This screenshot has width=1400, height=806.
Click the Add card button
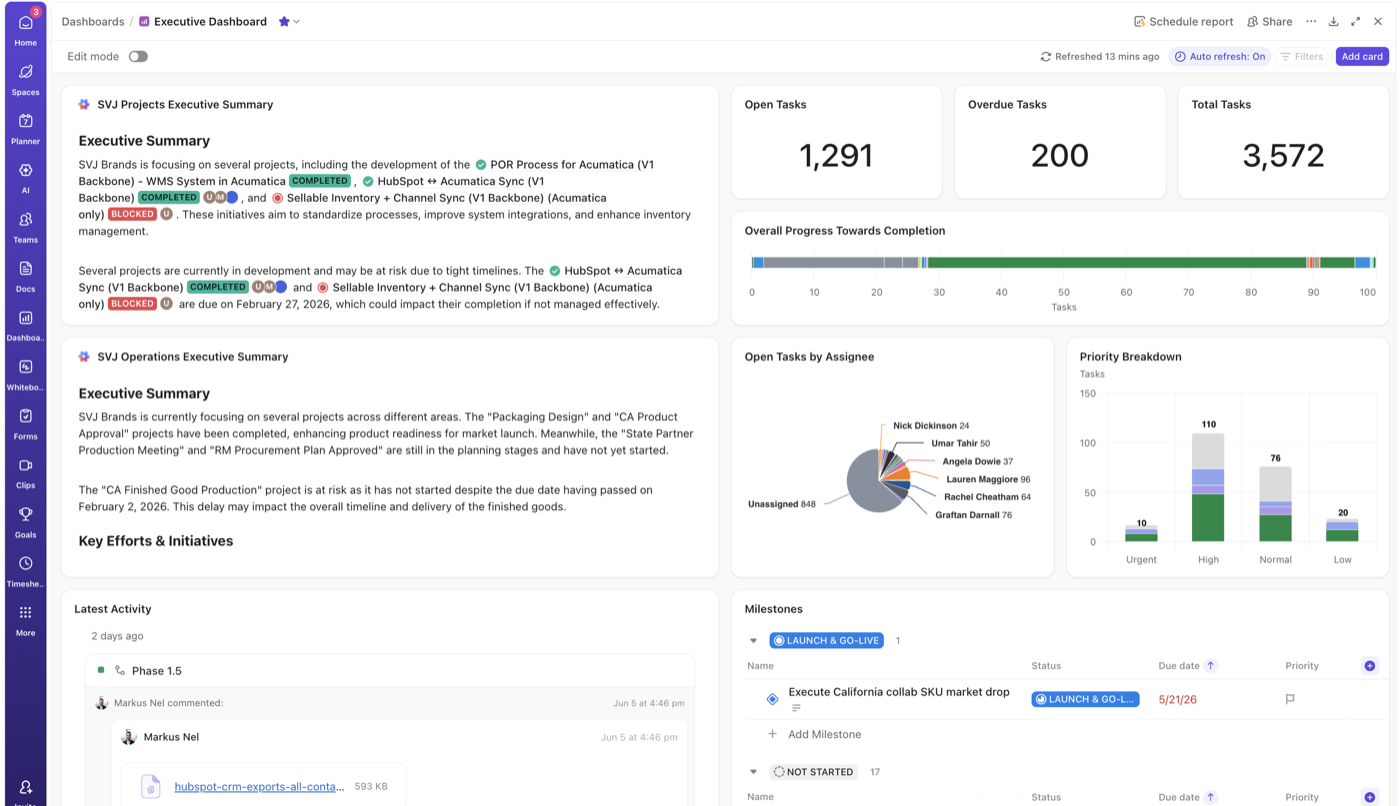point(1362,57)
